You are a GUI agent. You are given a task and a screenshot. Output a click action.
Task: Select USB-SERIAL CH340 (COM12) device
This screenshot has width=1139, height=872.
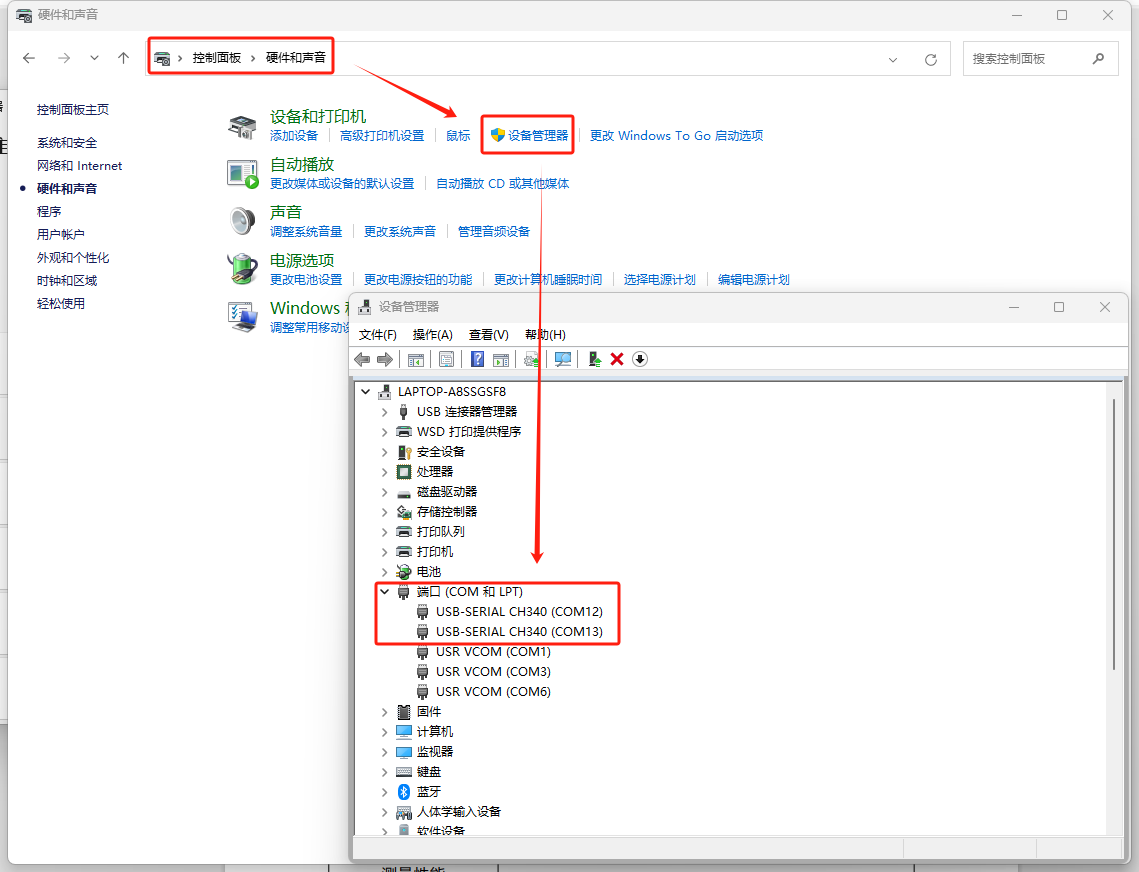click(x=519, y=612)
